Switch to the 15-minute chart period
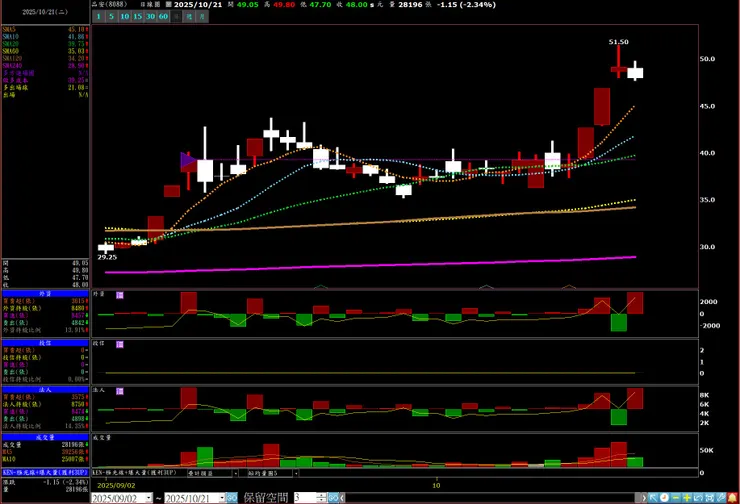 point(137,17)
